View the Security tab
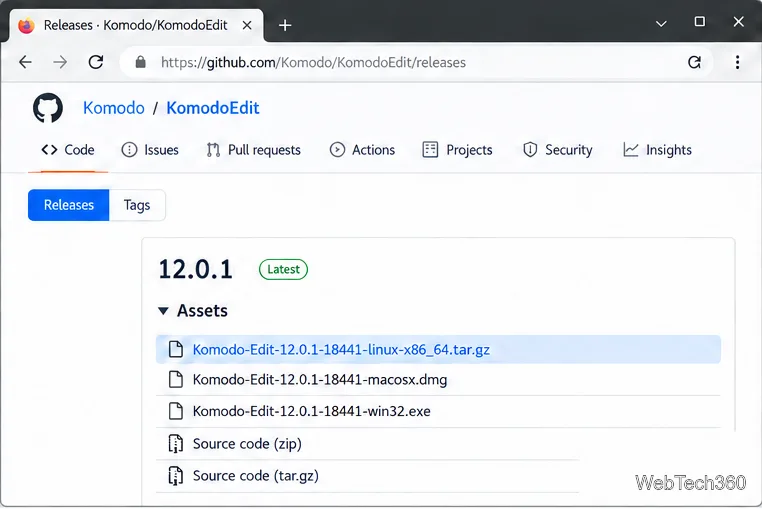Viewport: 762px width, 509px height. 557,150
